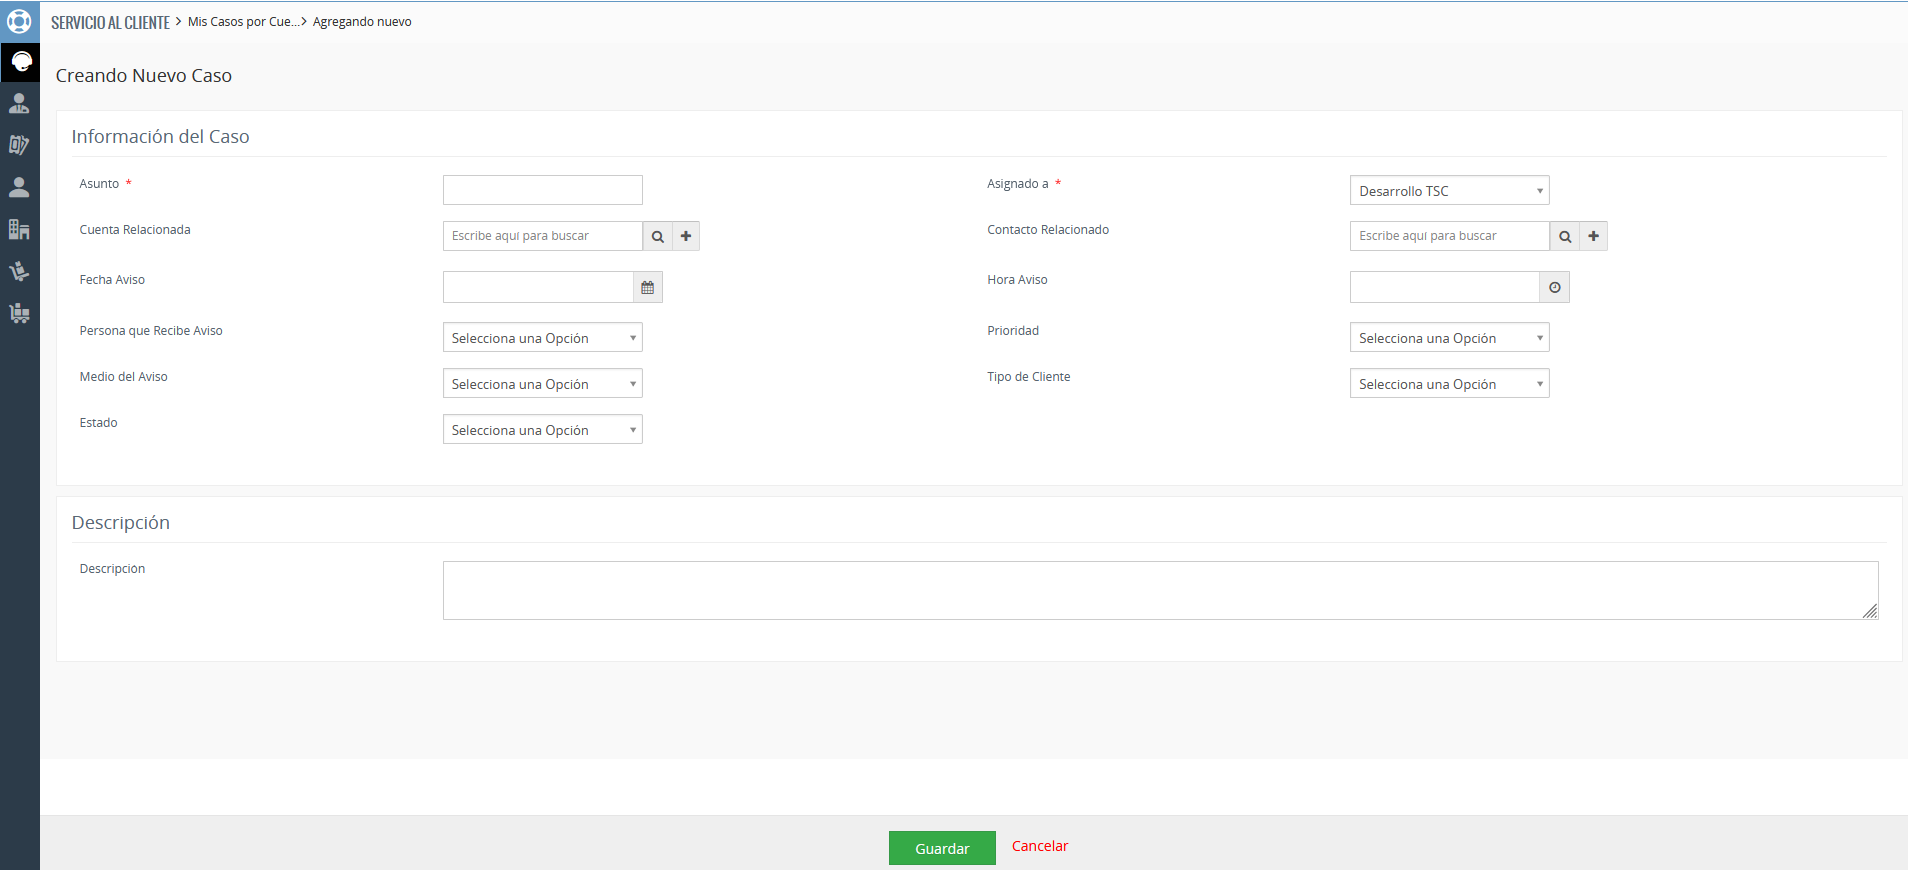This screenshot has height=870, width=1908.
Task: Expand the Estado dropdown
Action: (x=542, y=429)
